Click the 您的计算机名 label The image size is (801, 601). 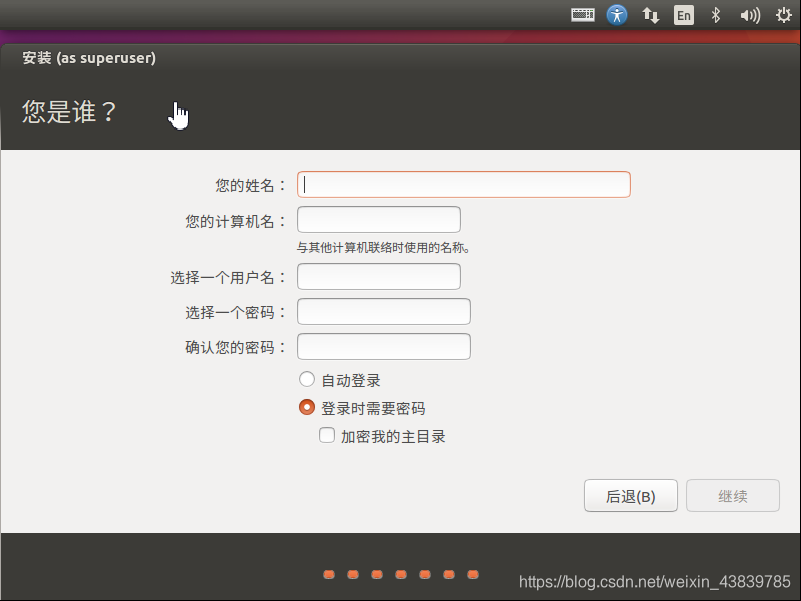235,221
